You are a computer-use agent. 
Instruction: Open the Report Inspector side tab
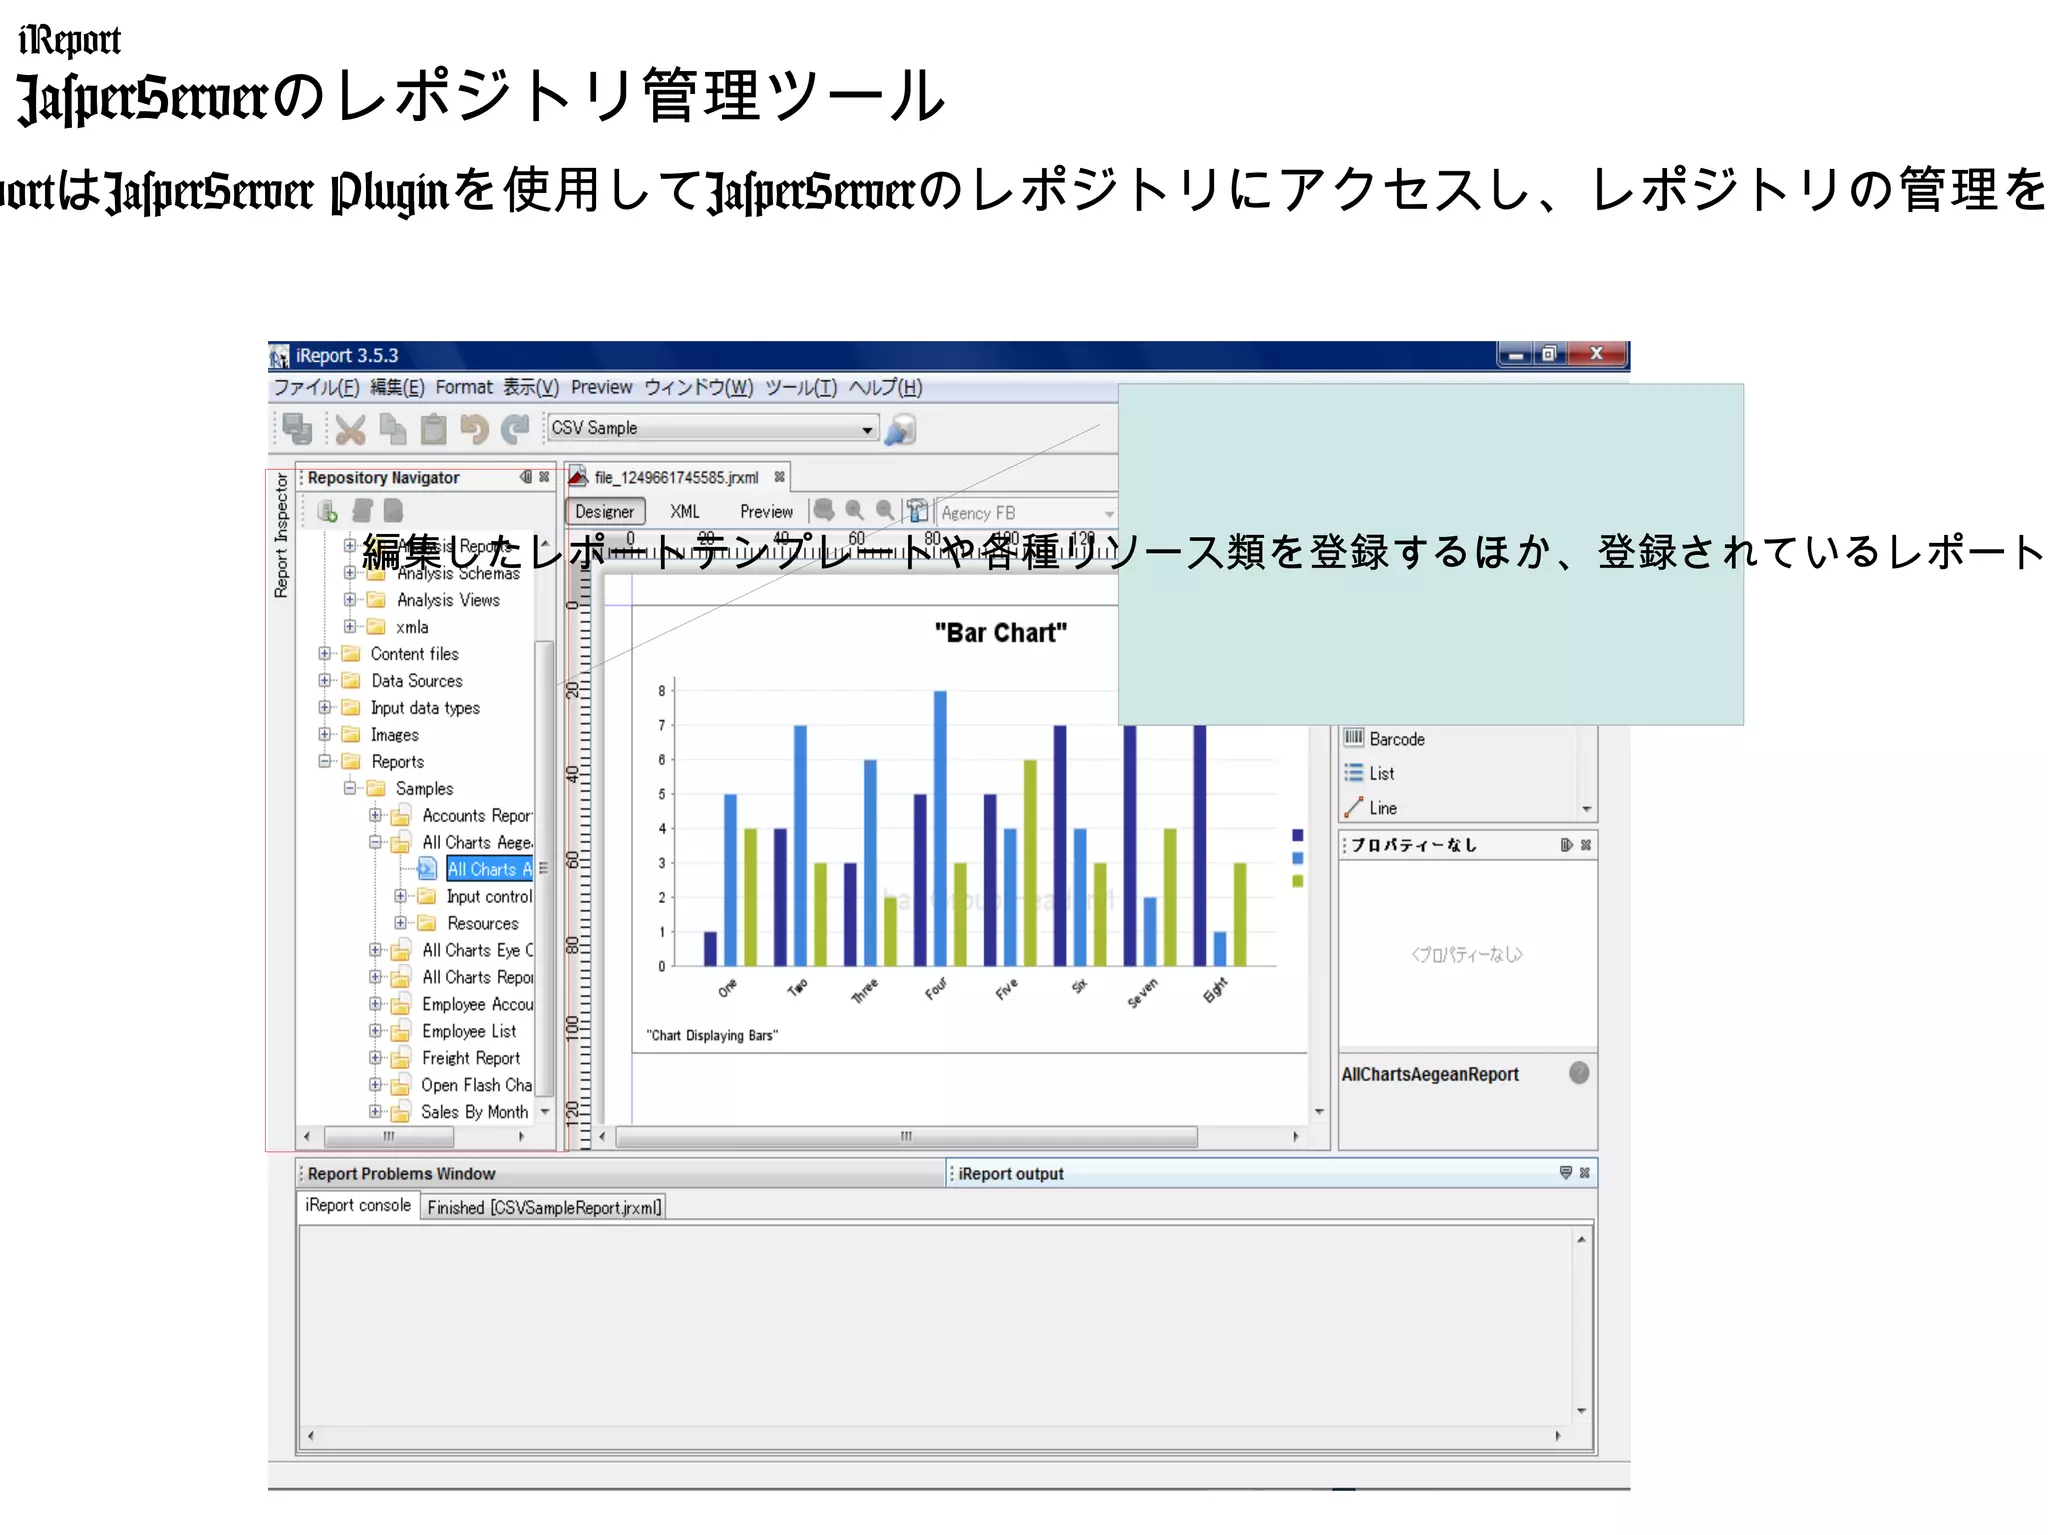point(281,535)
